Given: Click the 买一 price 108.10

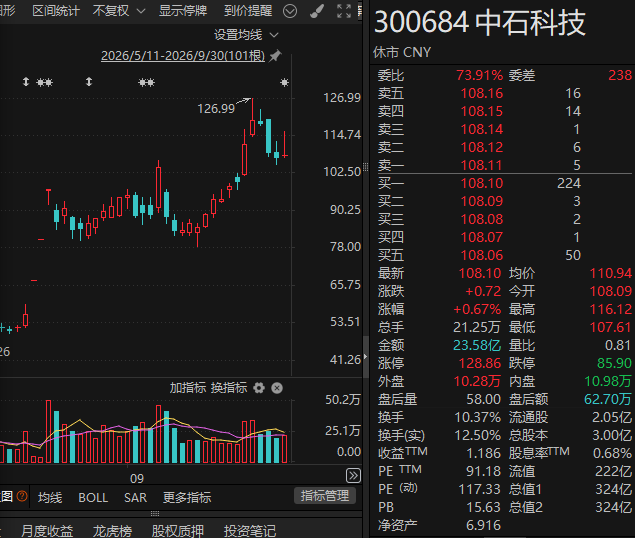Looking at the screenshot, I should [x=482, y=183].
